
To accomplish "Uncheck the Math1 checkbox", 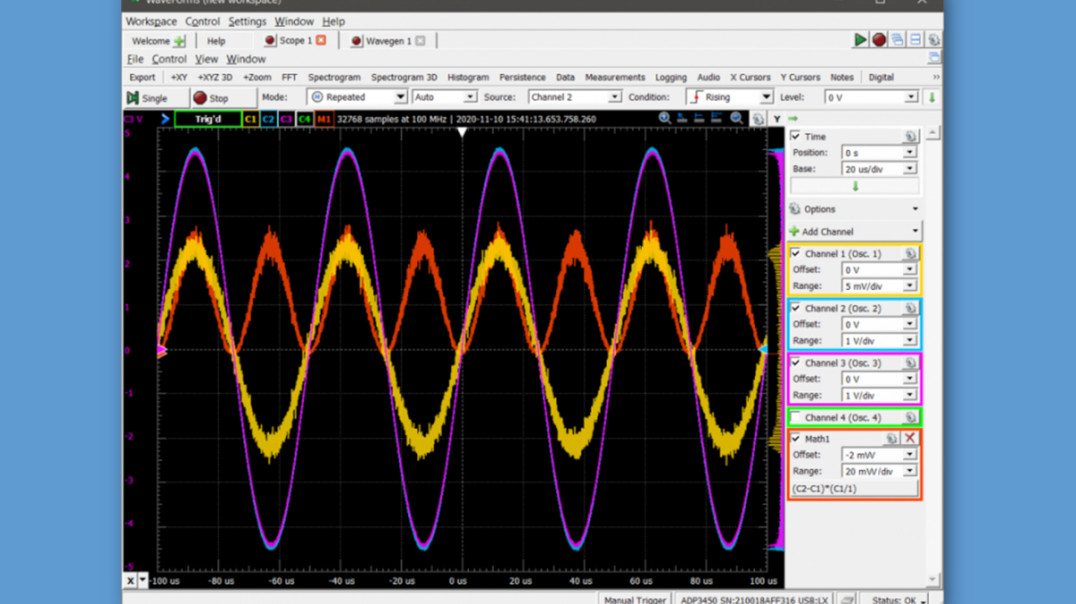I will [x=795, y=438].
